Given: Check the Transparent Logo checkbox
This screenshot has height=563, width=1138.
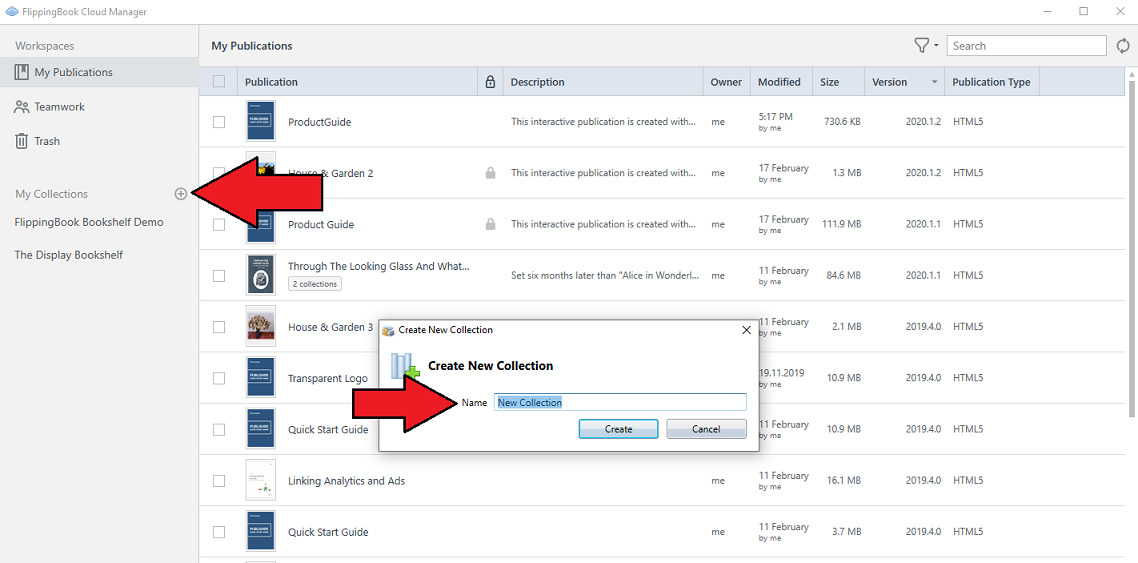Looking at the screenshot, I should [218, 378].
